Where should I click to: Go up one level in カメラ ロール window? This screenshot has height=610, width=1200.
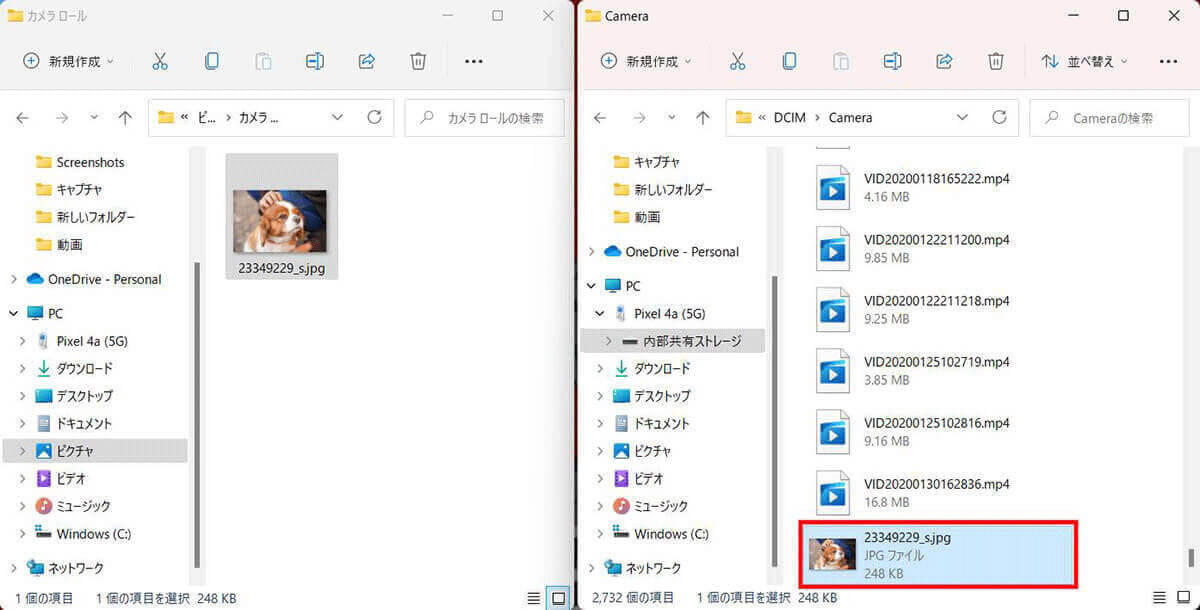[125, 118]
